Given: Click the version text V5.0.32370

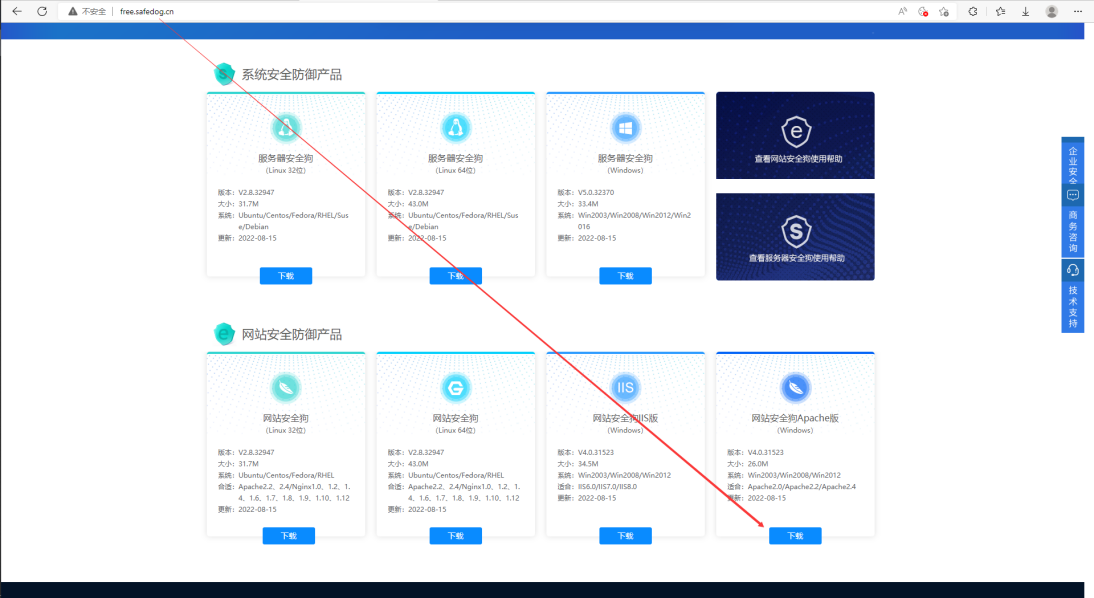Looking at the screenshot, I should (x=596, y=193).
